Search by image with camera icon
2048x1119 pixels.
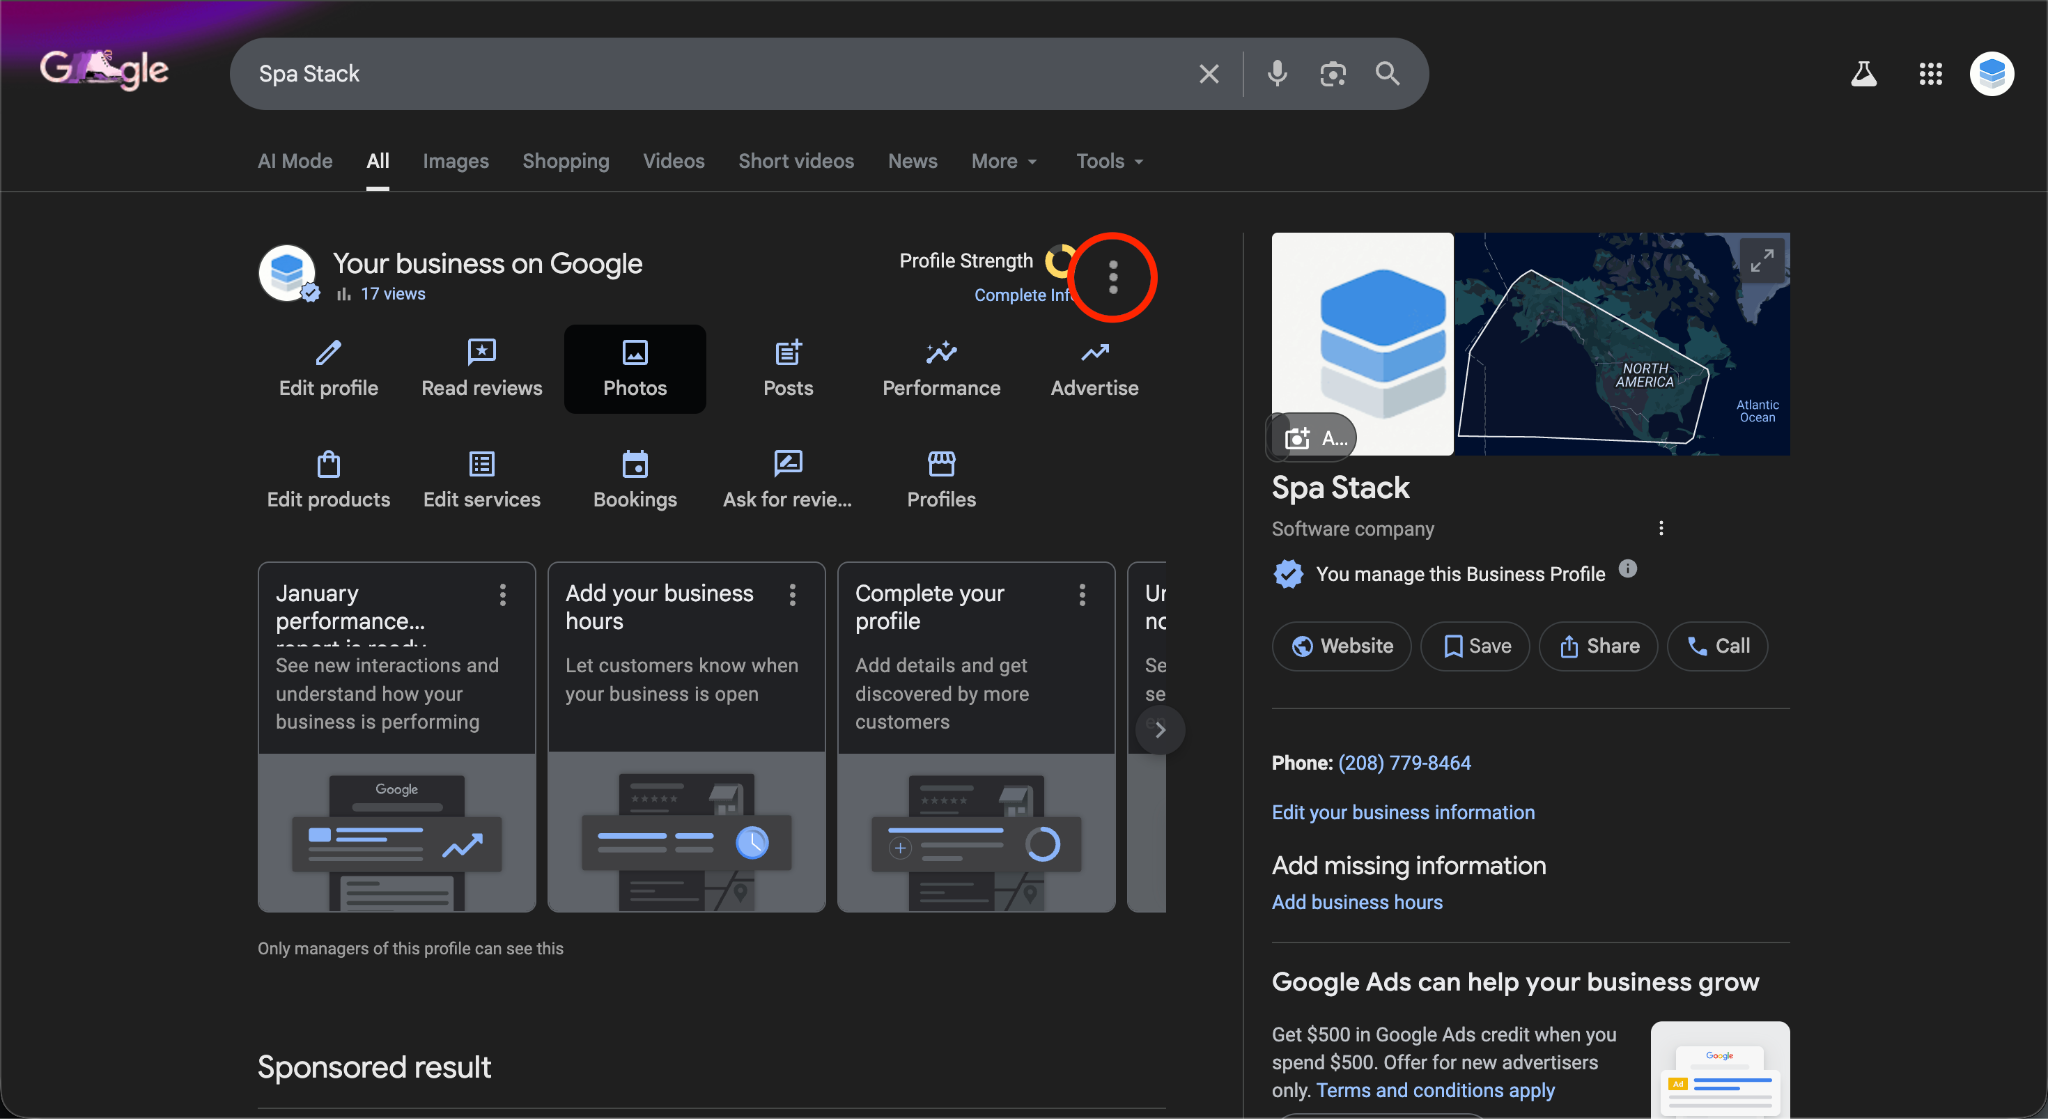click(1332, 73)
